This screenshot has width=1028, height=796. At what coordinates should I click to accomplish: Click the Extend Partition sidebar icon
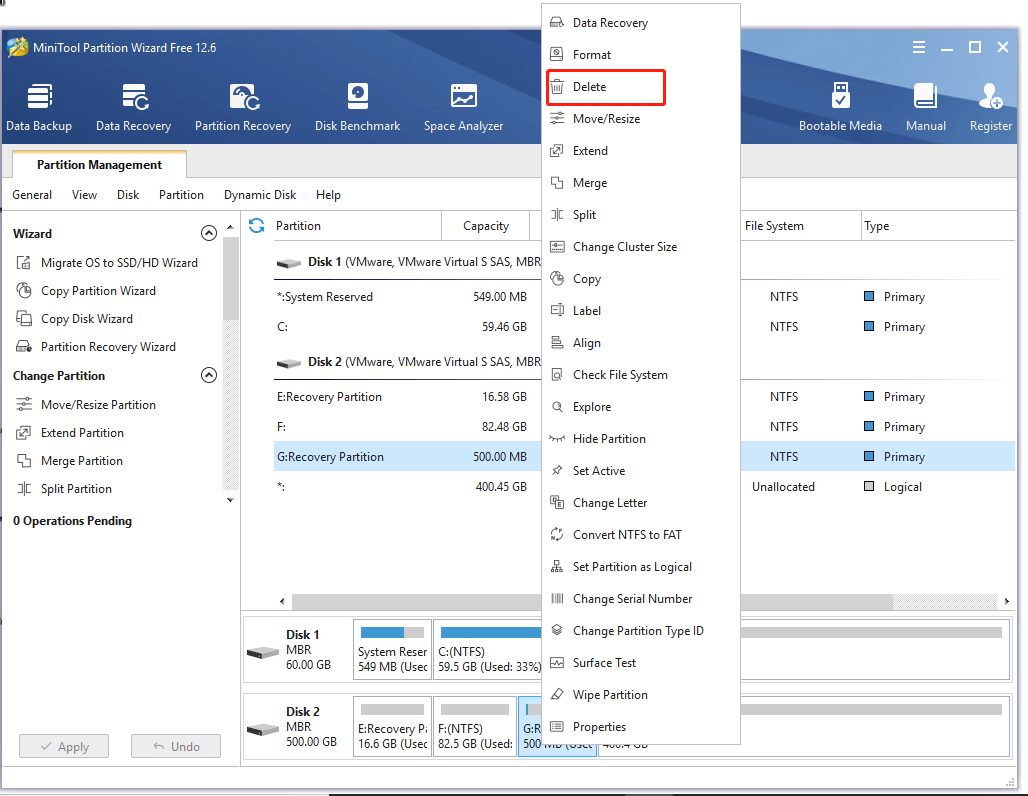coord(24,433)
